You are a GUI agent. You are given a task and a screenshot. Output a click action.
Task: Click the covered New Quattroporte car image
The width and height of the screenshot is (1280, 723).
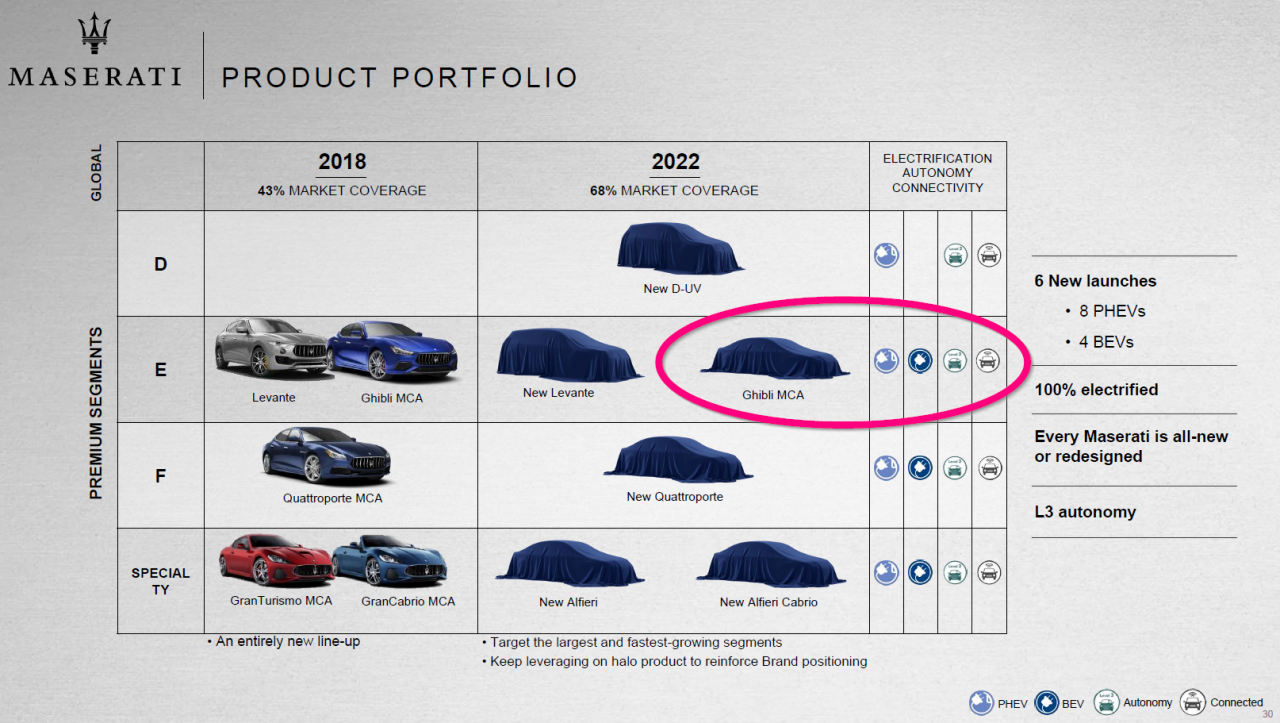(676, 460)
